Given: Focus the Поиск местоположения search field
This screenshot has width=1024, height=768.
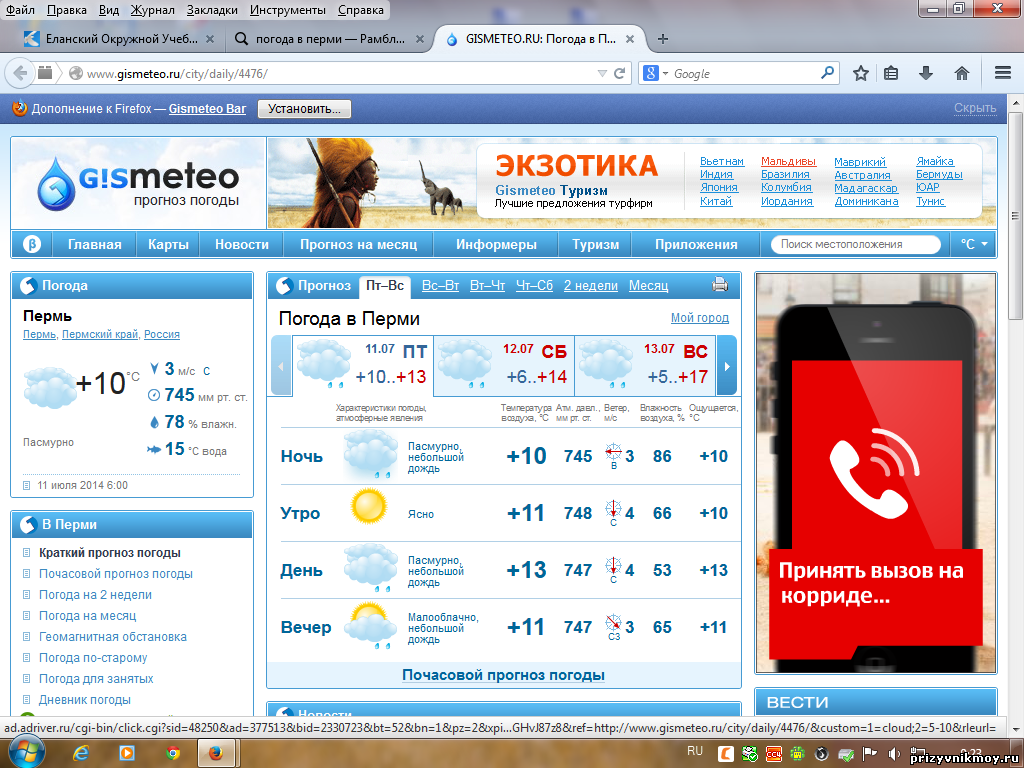Looking at the screenshot, I should point(856,244).
